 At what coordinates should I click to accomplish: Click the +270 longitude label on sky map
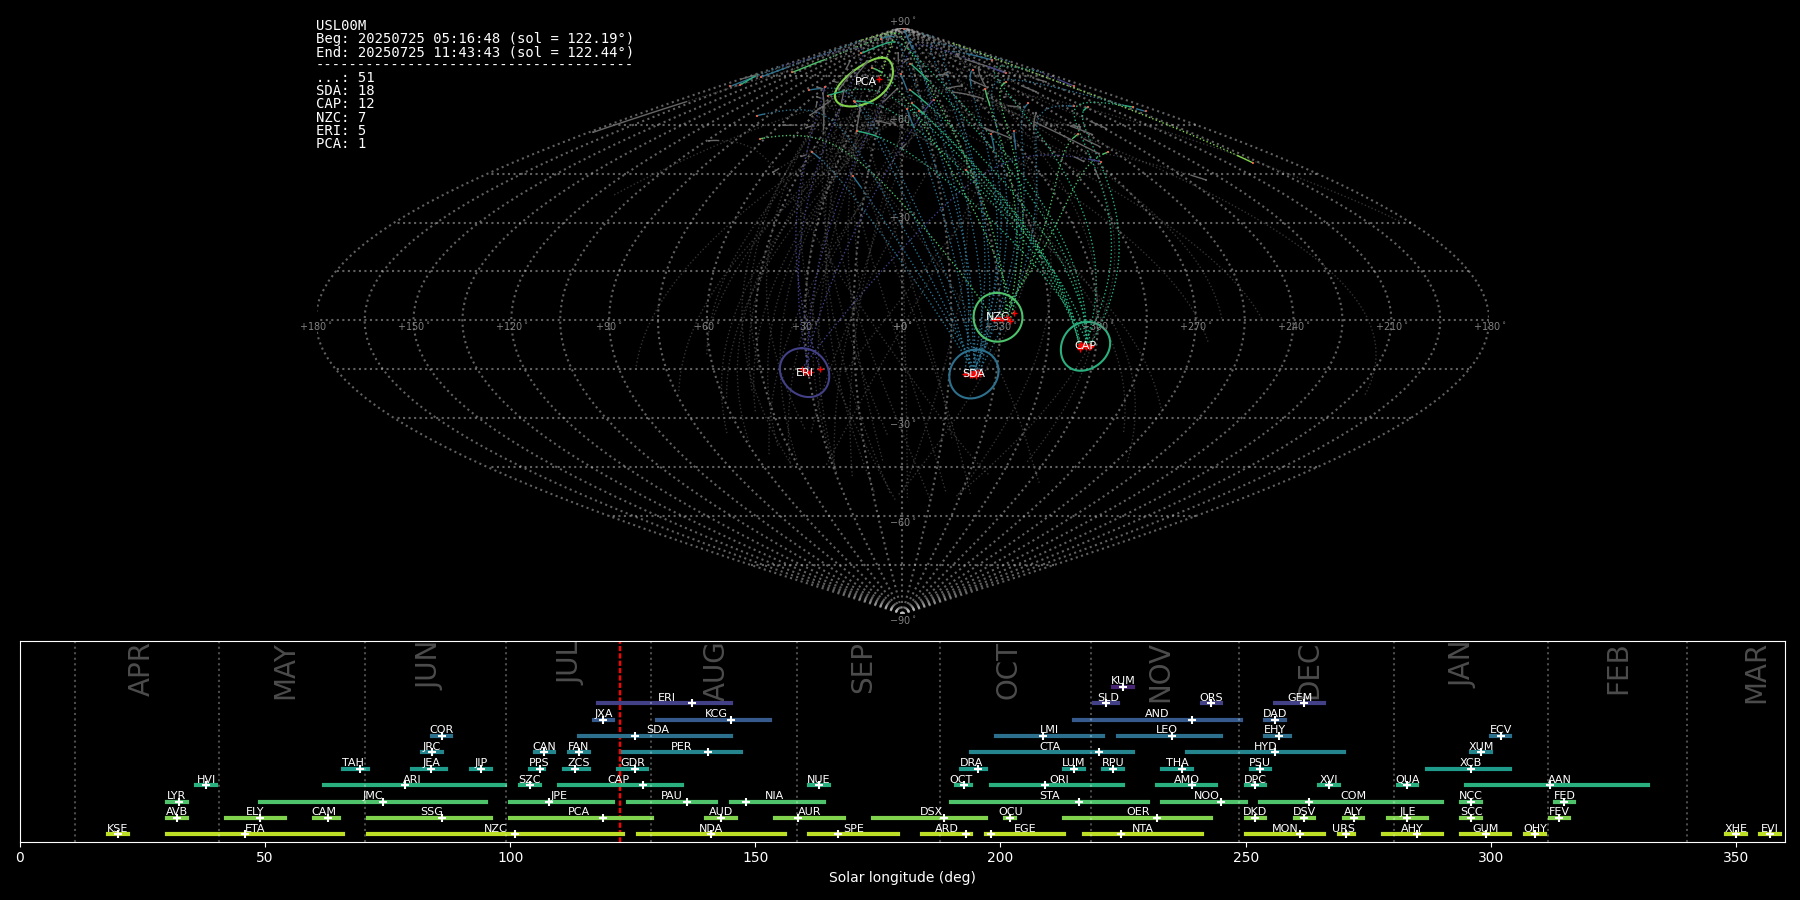pyautogui.click(x=1193, y=327)
